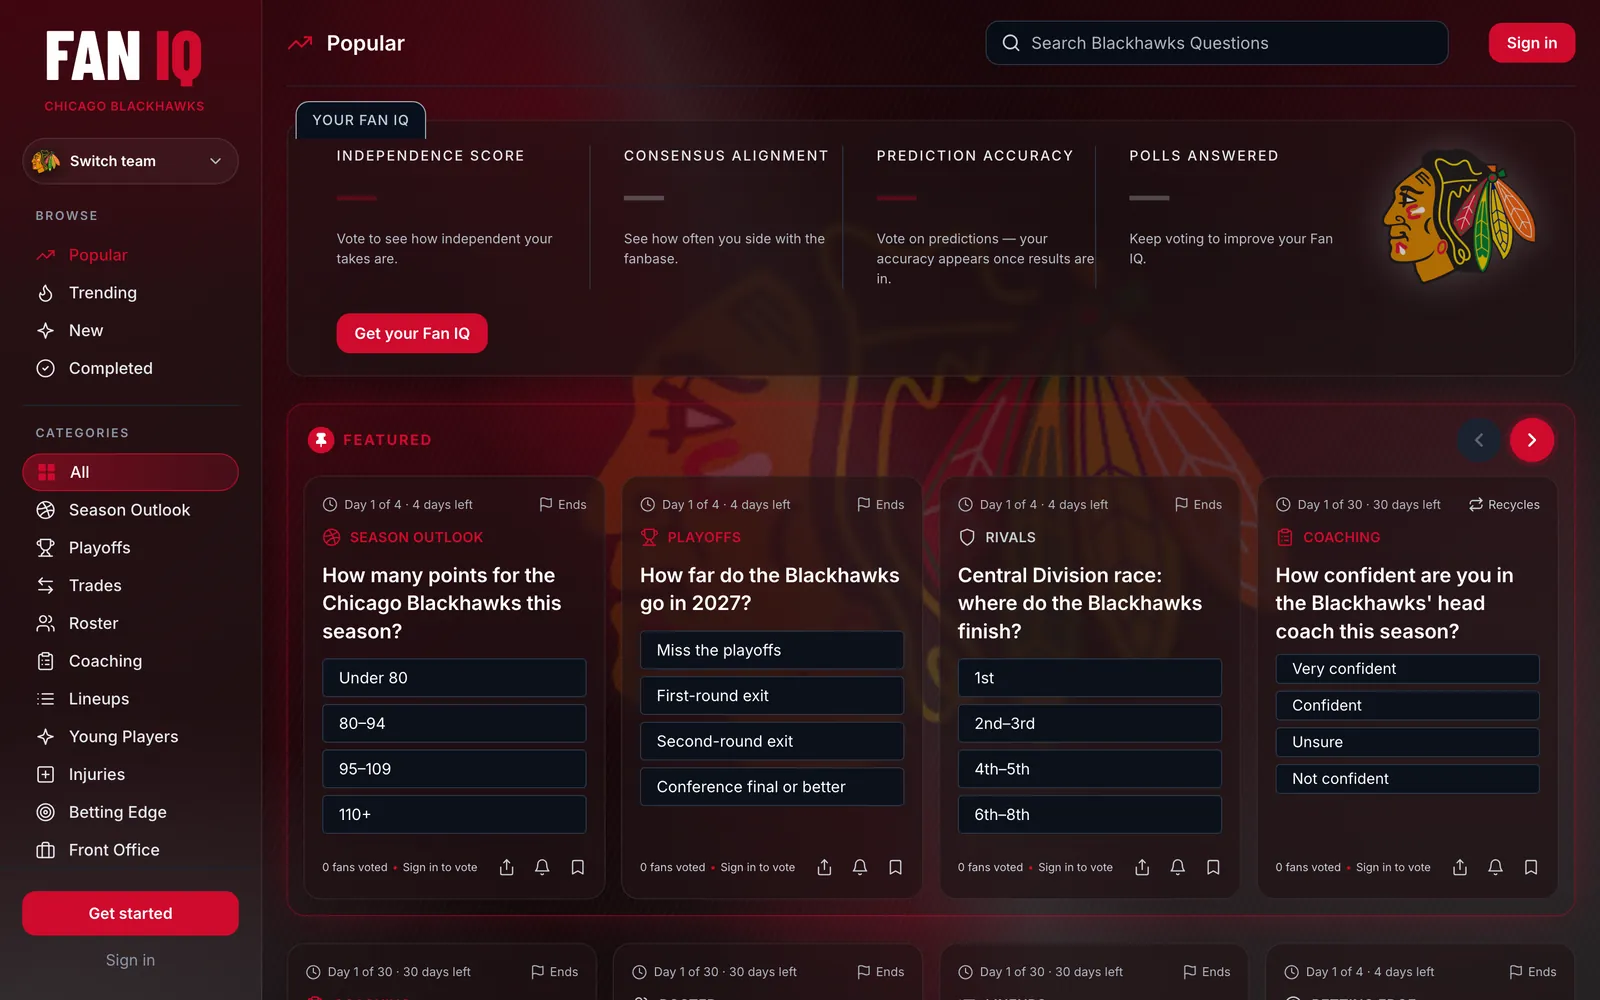1600x1000 pixels.
Task: Select '2nd–3rd' division finish
Action: point(1090,723)
